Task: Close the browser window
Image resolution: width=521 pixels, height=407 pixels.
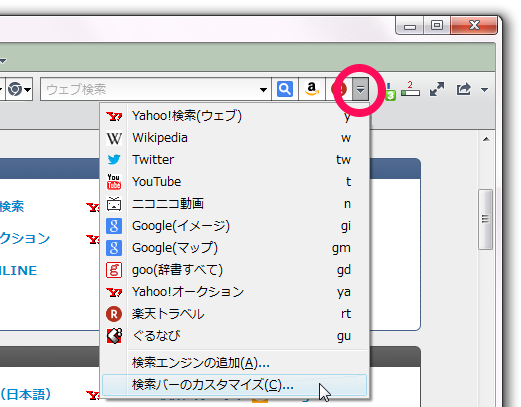Action: [473, 25]
